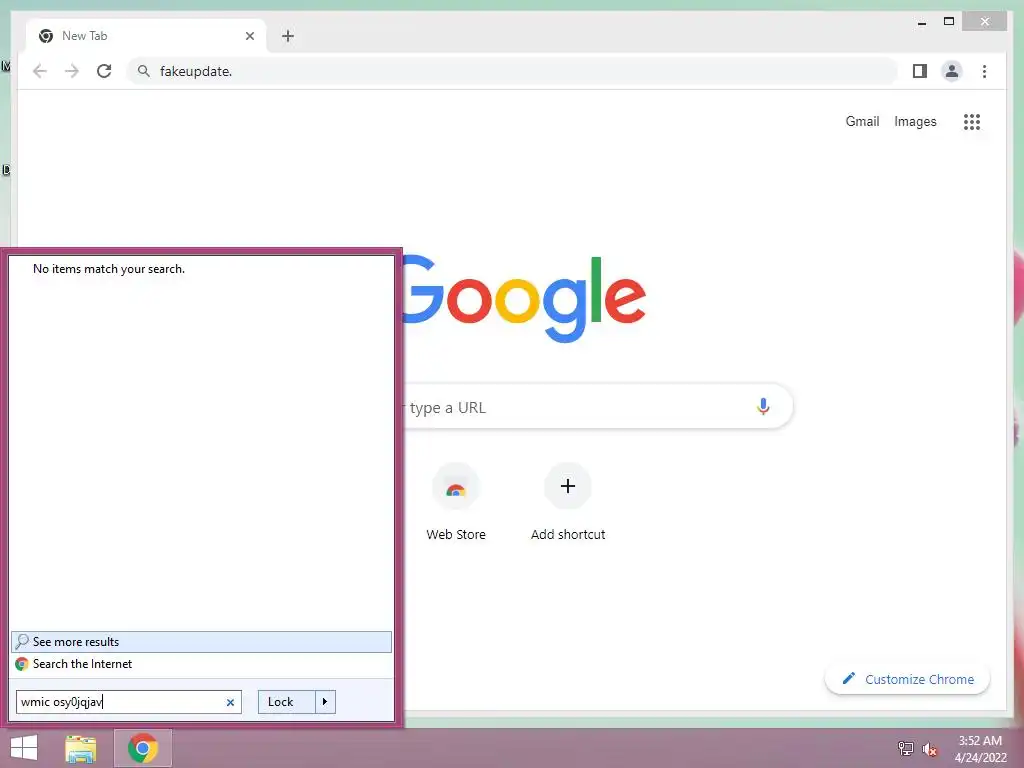Click the Chrome taskbar icon
The image size is (1024, 768).
tap(142, 748)
